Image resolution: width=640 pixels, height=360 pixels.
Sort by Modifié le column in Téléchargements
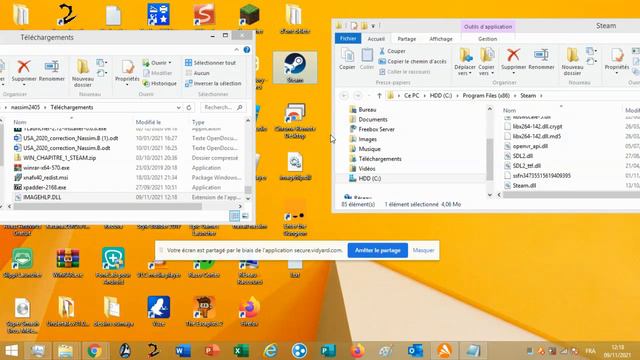tap(148, 122)
